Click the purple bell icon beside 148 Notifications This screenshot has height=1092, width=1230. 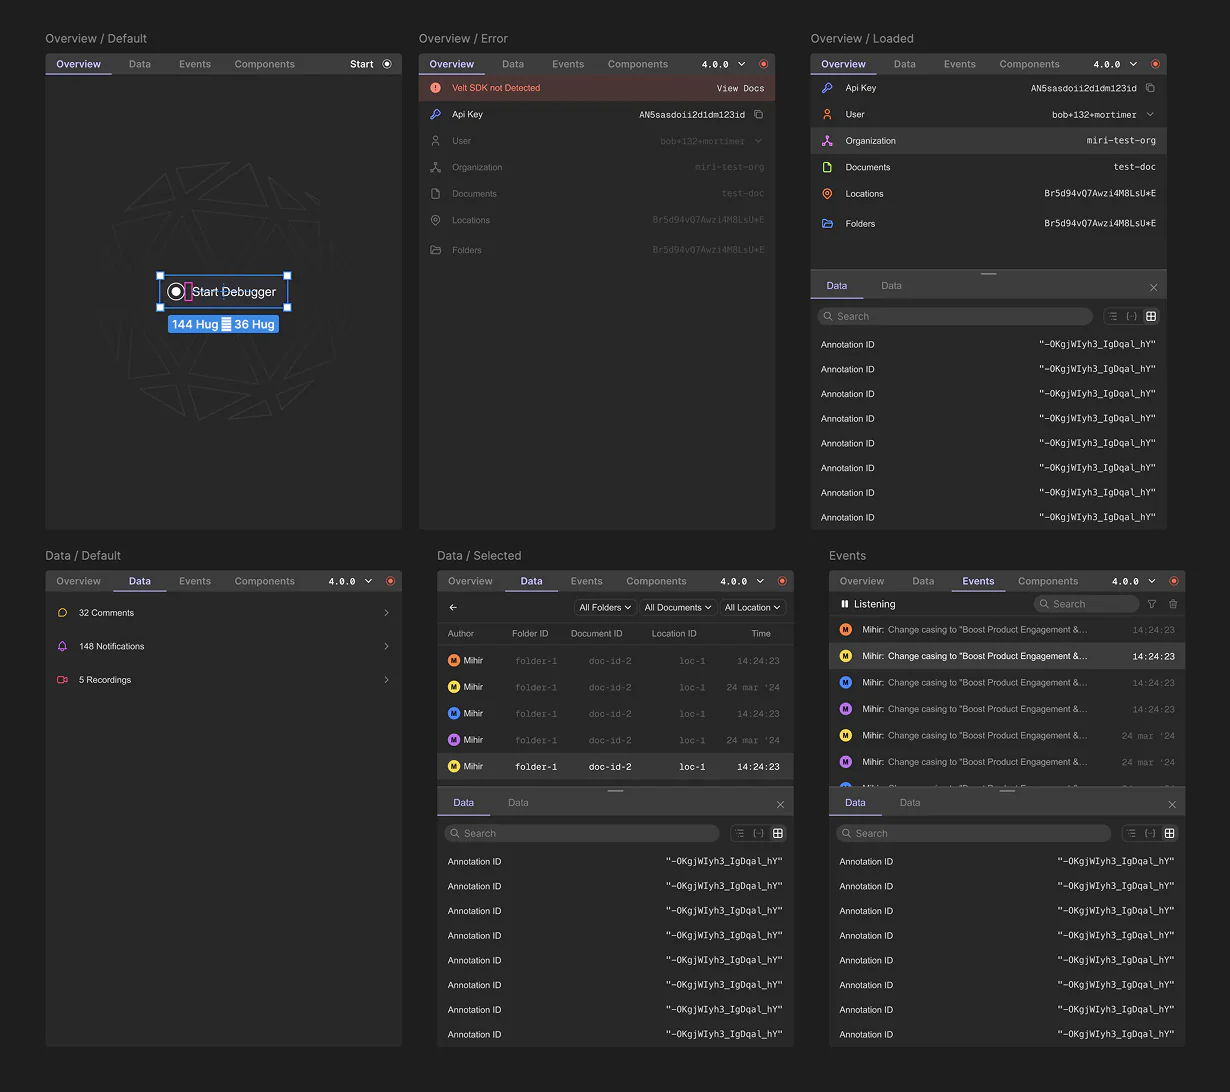point(62,646)
